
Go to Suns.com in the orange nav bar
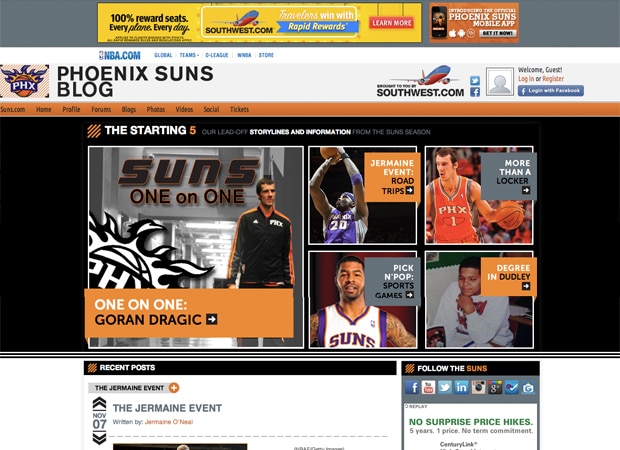pos(13,110)
